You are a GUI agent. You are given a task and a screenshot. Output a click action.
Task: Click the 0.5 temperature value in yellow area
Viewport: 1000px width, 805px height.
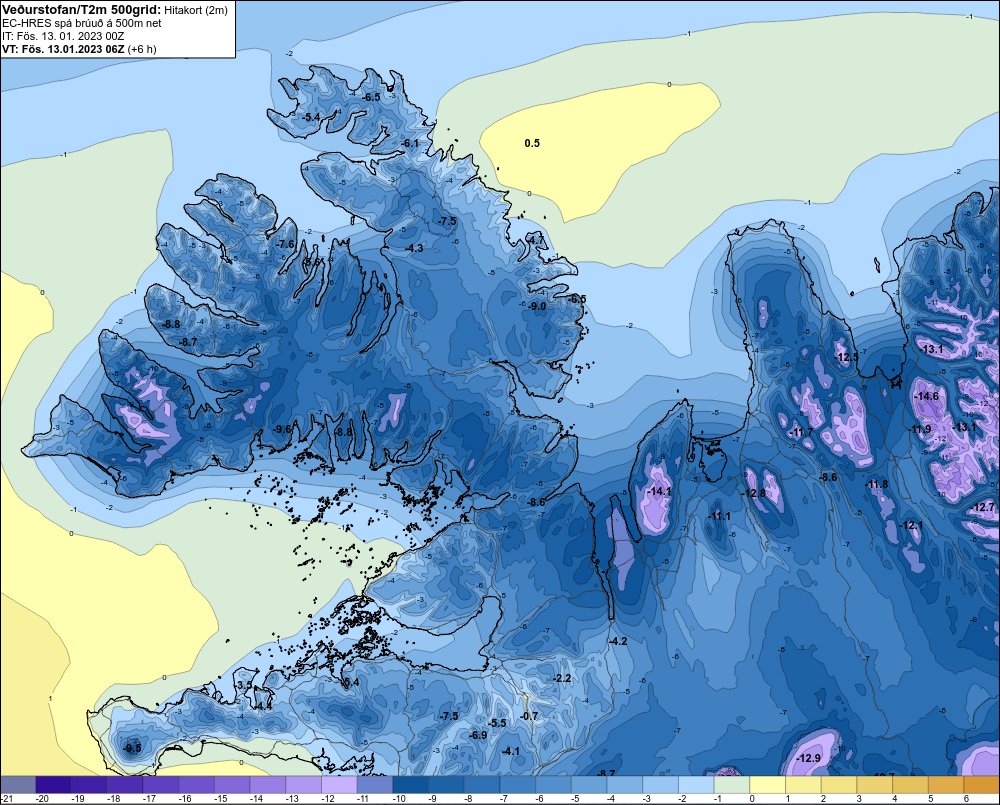point(532,143)
